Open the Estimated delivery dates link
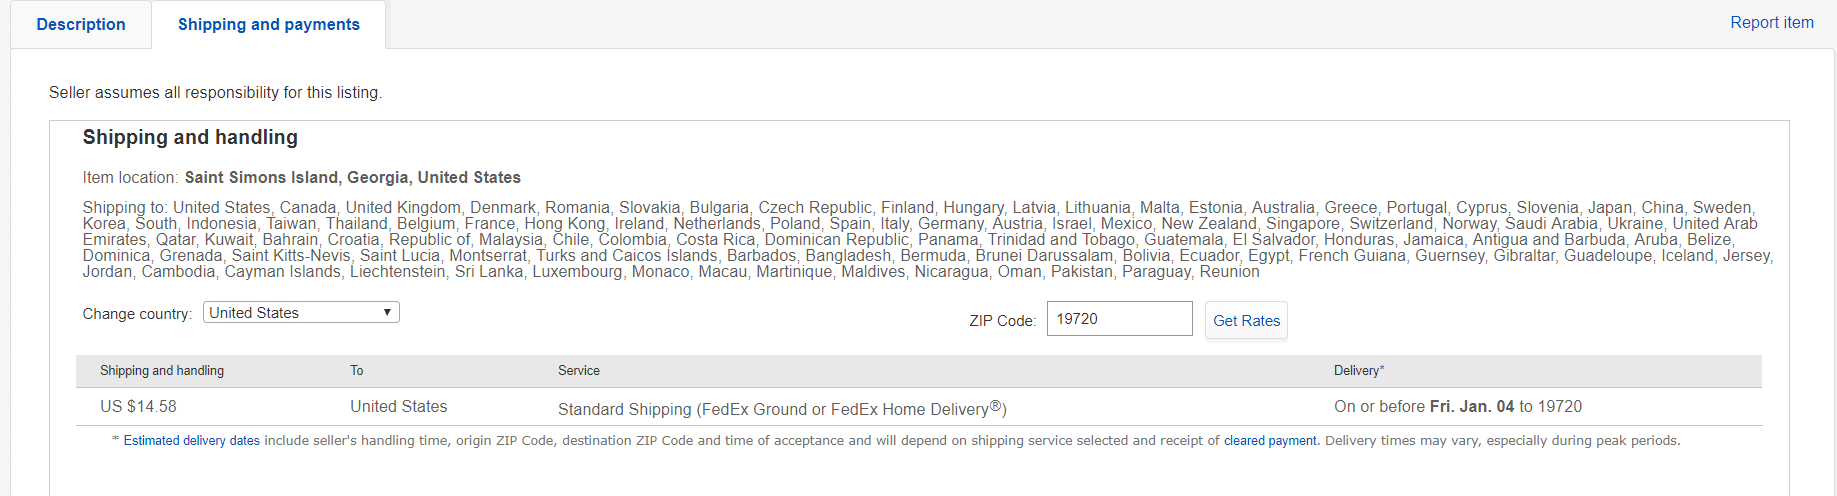Image resolution: width=1837 pixels, height=496 pixels. coord(191,441)
